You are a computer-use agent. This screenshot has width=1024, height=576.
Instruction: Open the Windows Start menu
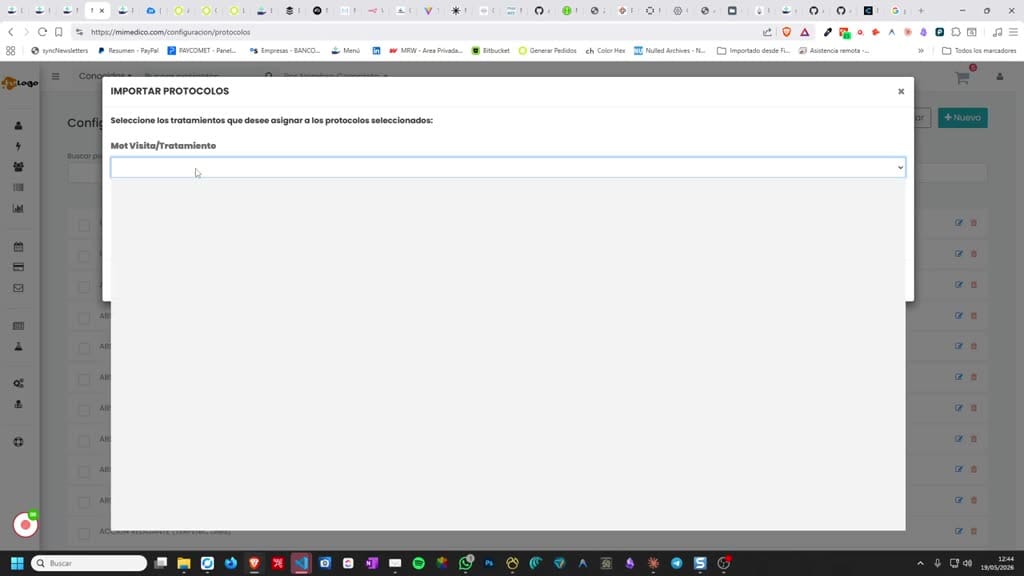(18, 563)
